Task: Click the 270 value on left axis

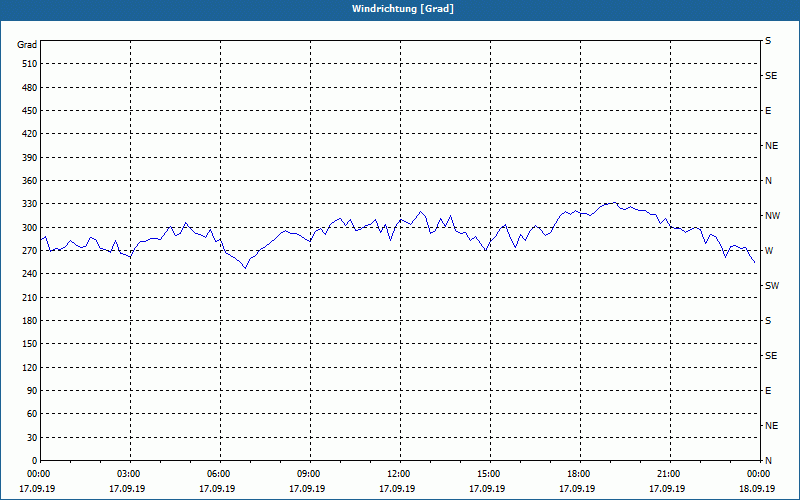Action: point(30,251)
